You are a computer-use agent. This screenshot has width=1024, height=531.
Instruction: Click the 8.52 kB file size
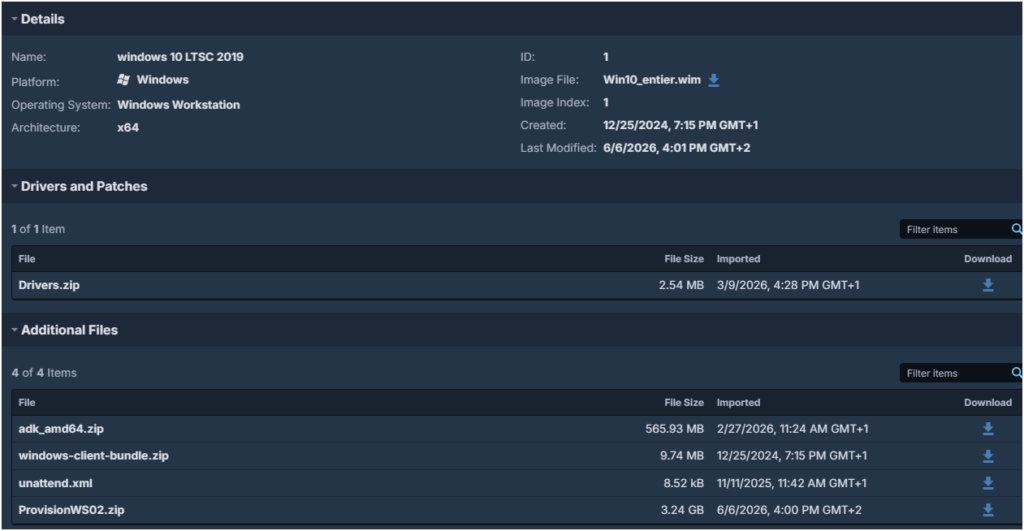coord(684,483)
